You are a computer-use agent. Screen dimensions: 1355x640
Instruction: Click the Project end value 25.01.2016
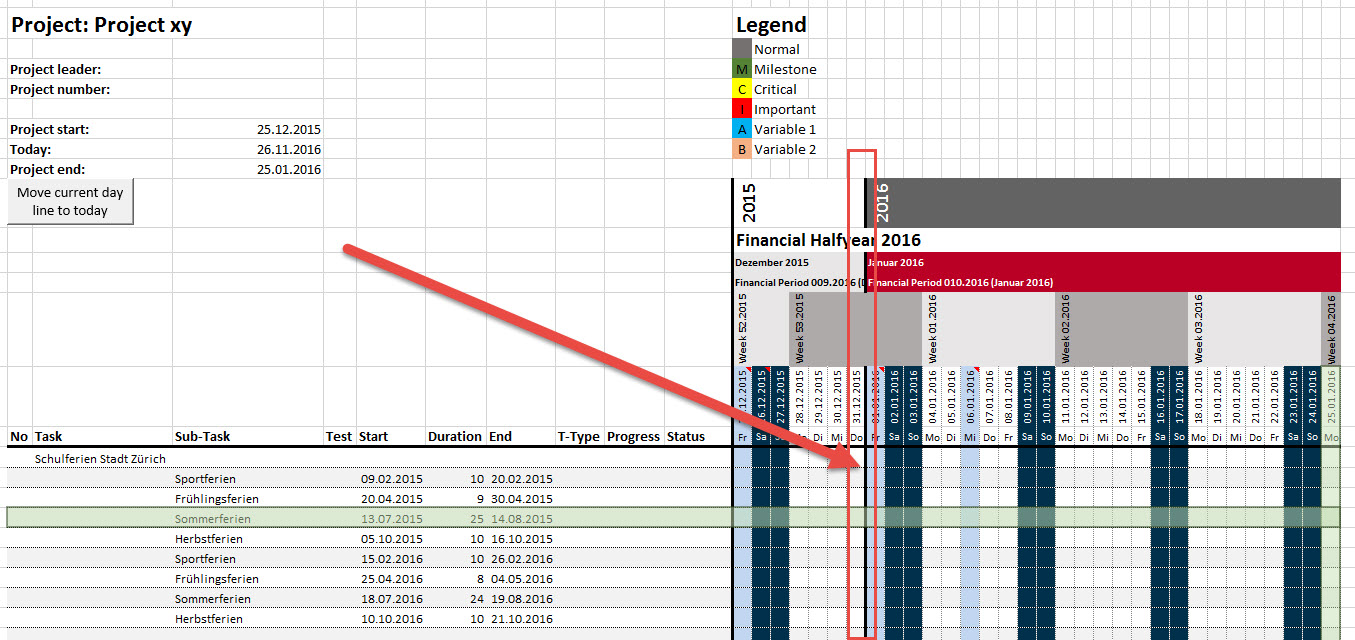[289, 169]
